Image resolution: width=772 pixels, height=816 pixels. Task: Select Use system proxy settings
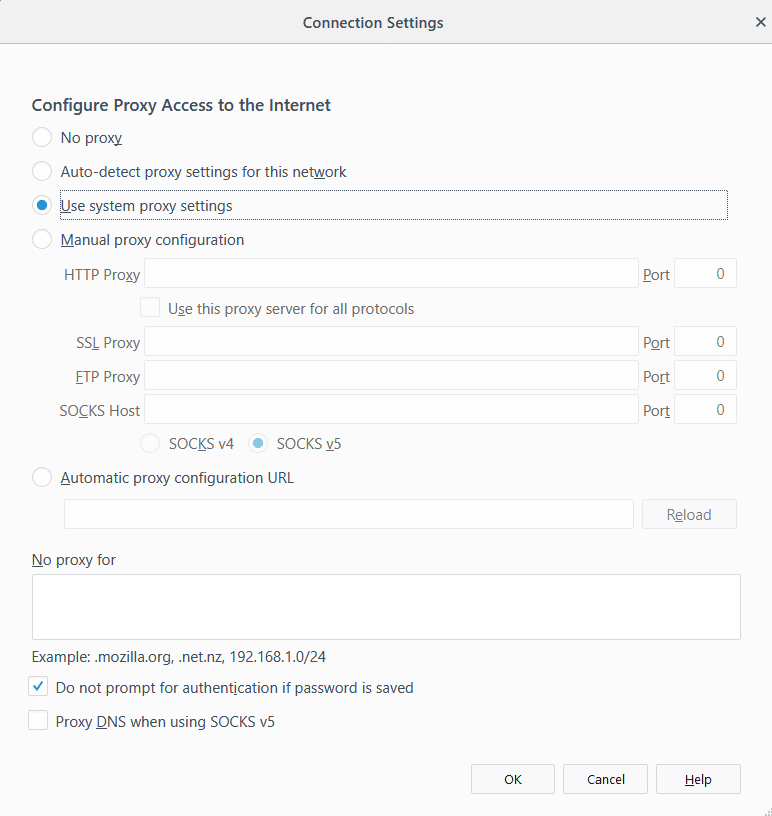(x=41, y=204)
